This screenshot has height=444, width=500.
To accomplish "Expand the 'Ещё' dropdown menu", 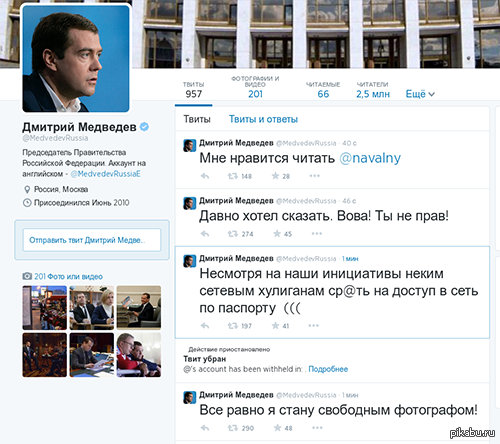I will pos(420,94).
